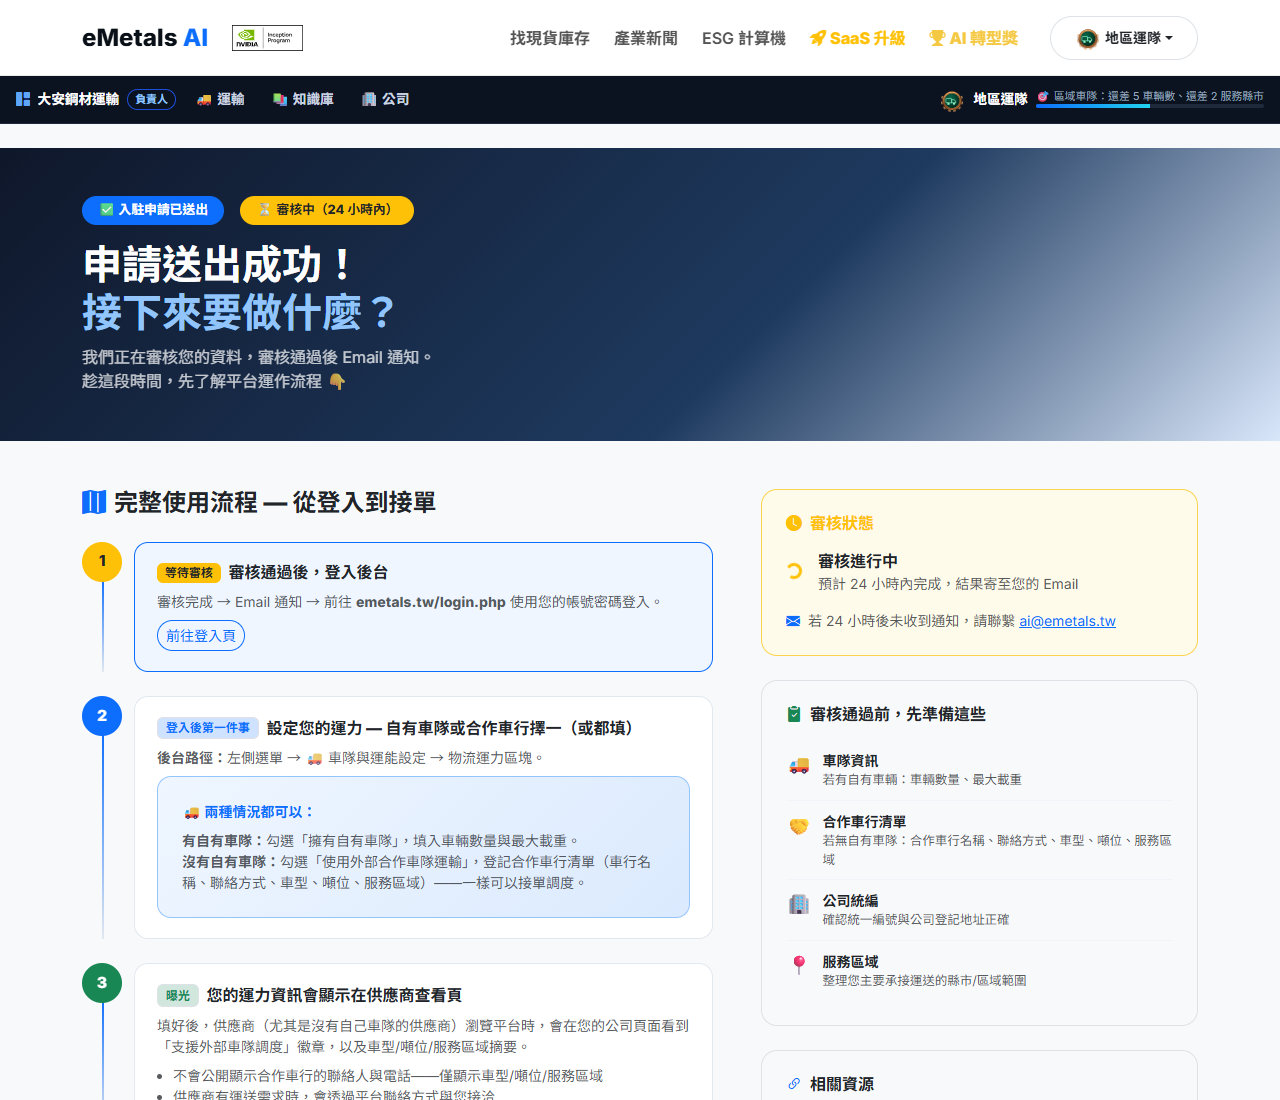Click the 相關資源 section heading
Screen dimensions: 1280x1100
[x=842, y=1084]
